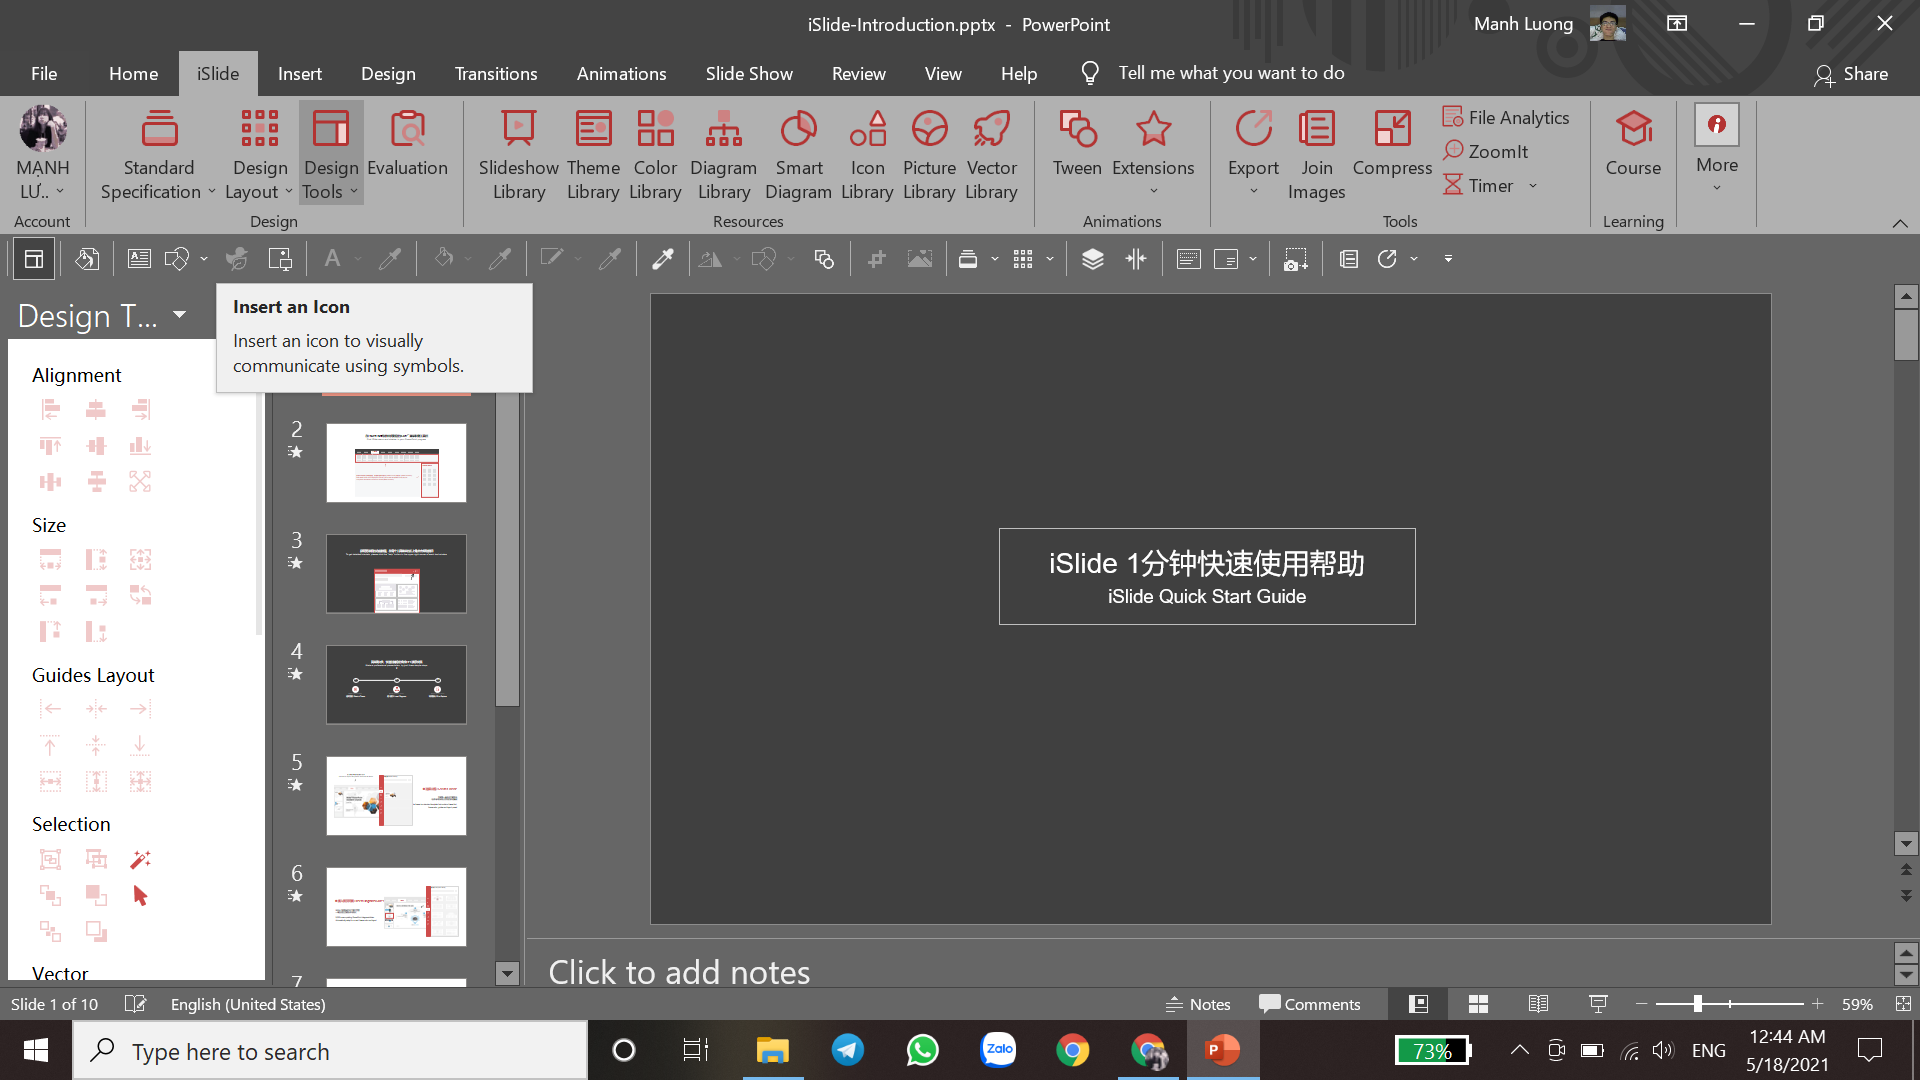
Task: Click the zoom in plus button
Action: [1817, 1004]
